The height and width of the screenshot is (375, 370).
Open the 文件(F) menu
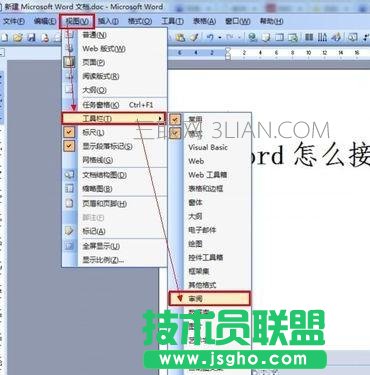pos(14,21)
